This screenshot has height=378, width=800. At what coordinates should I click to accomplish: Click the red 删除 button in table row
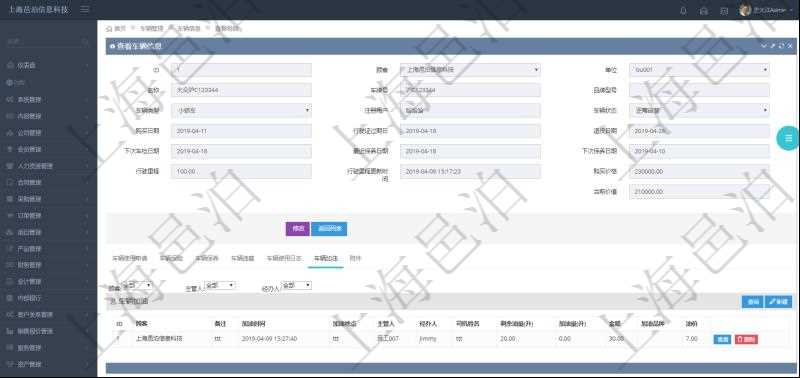[x=746, y=339]
